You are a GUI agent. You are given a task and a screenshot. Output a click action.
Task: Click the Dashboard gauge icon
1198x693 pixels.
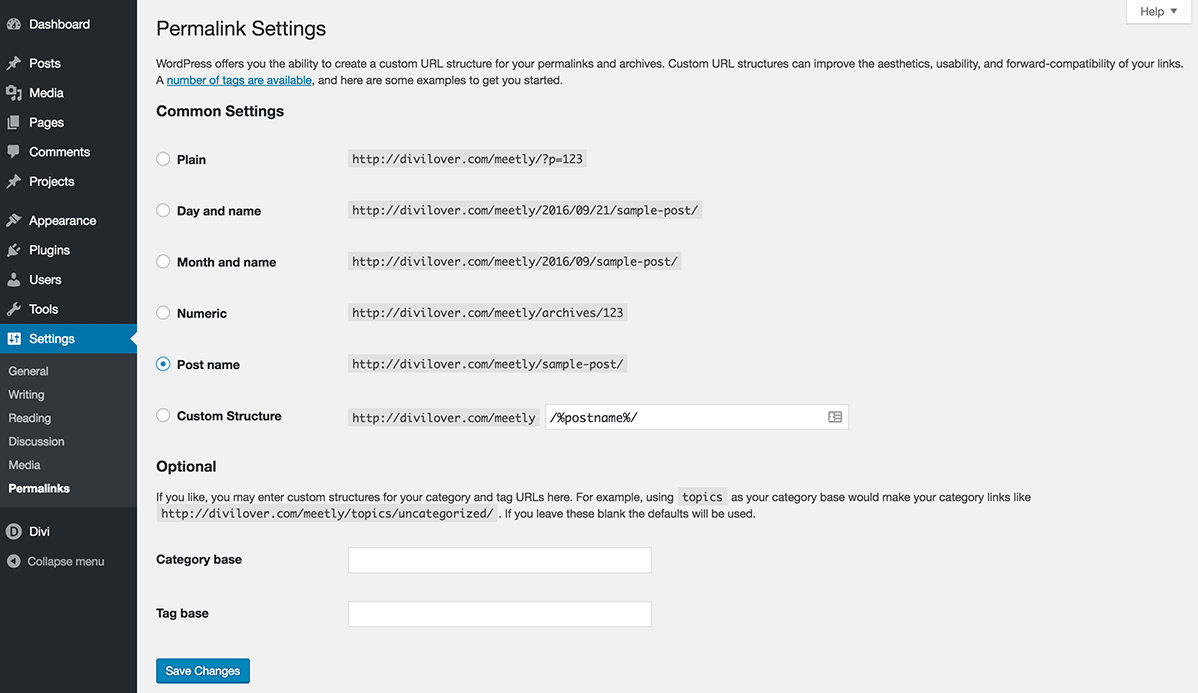(14, 24)
